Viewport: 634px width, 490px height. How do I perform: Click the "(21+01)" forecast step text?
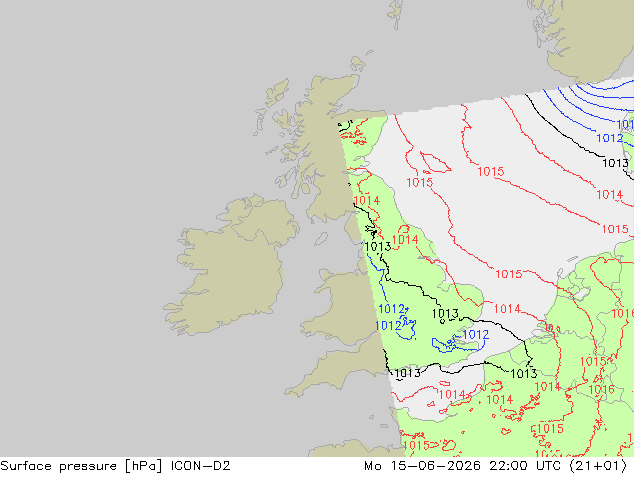click(598, 466)
